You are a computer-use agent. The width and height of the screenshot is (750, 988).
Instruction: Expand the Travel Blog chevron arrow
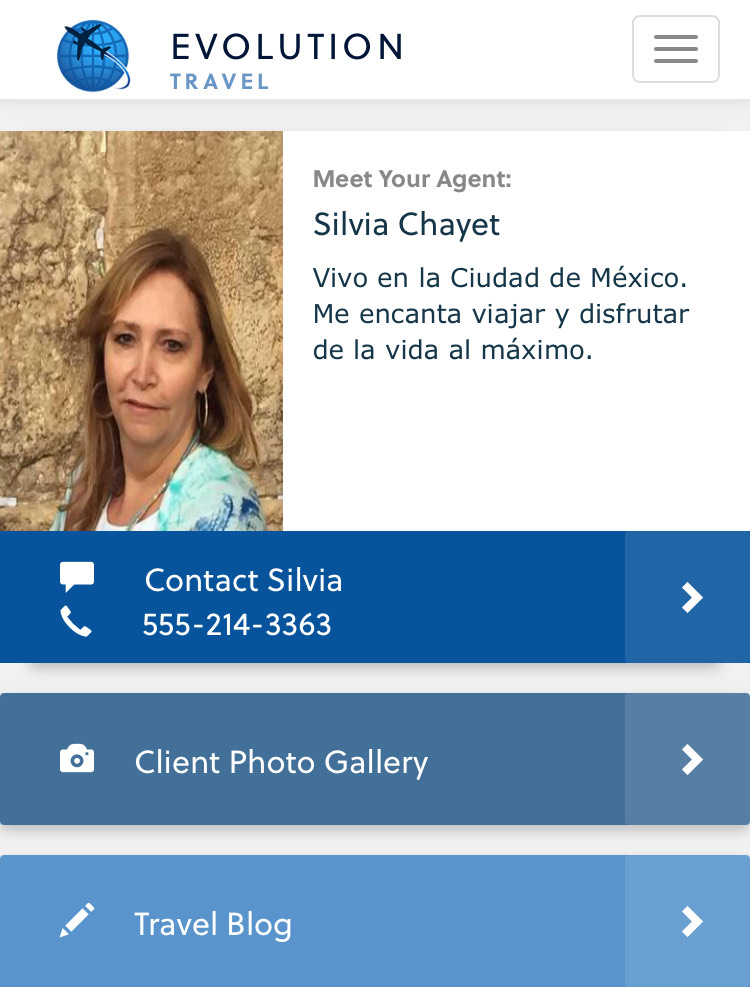691,921
